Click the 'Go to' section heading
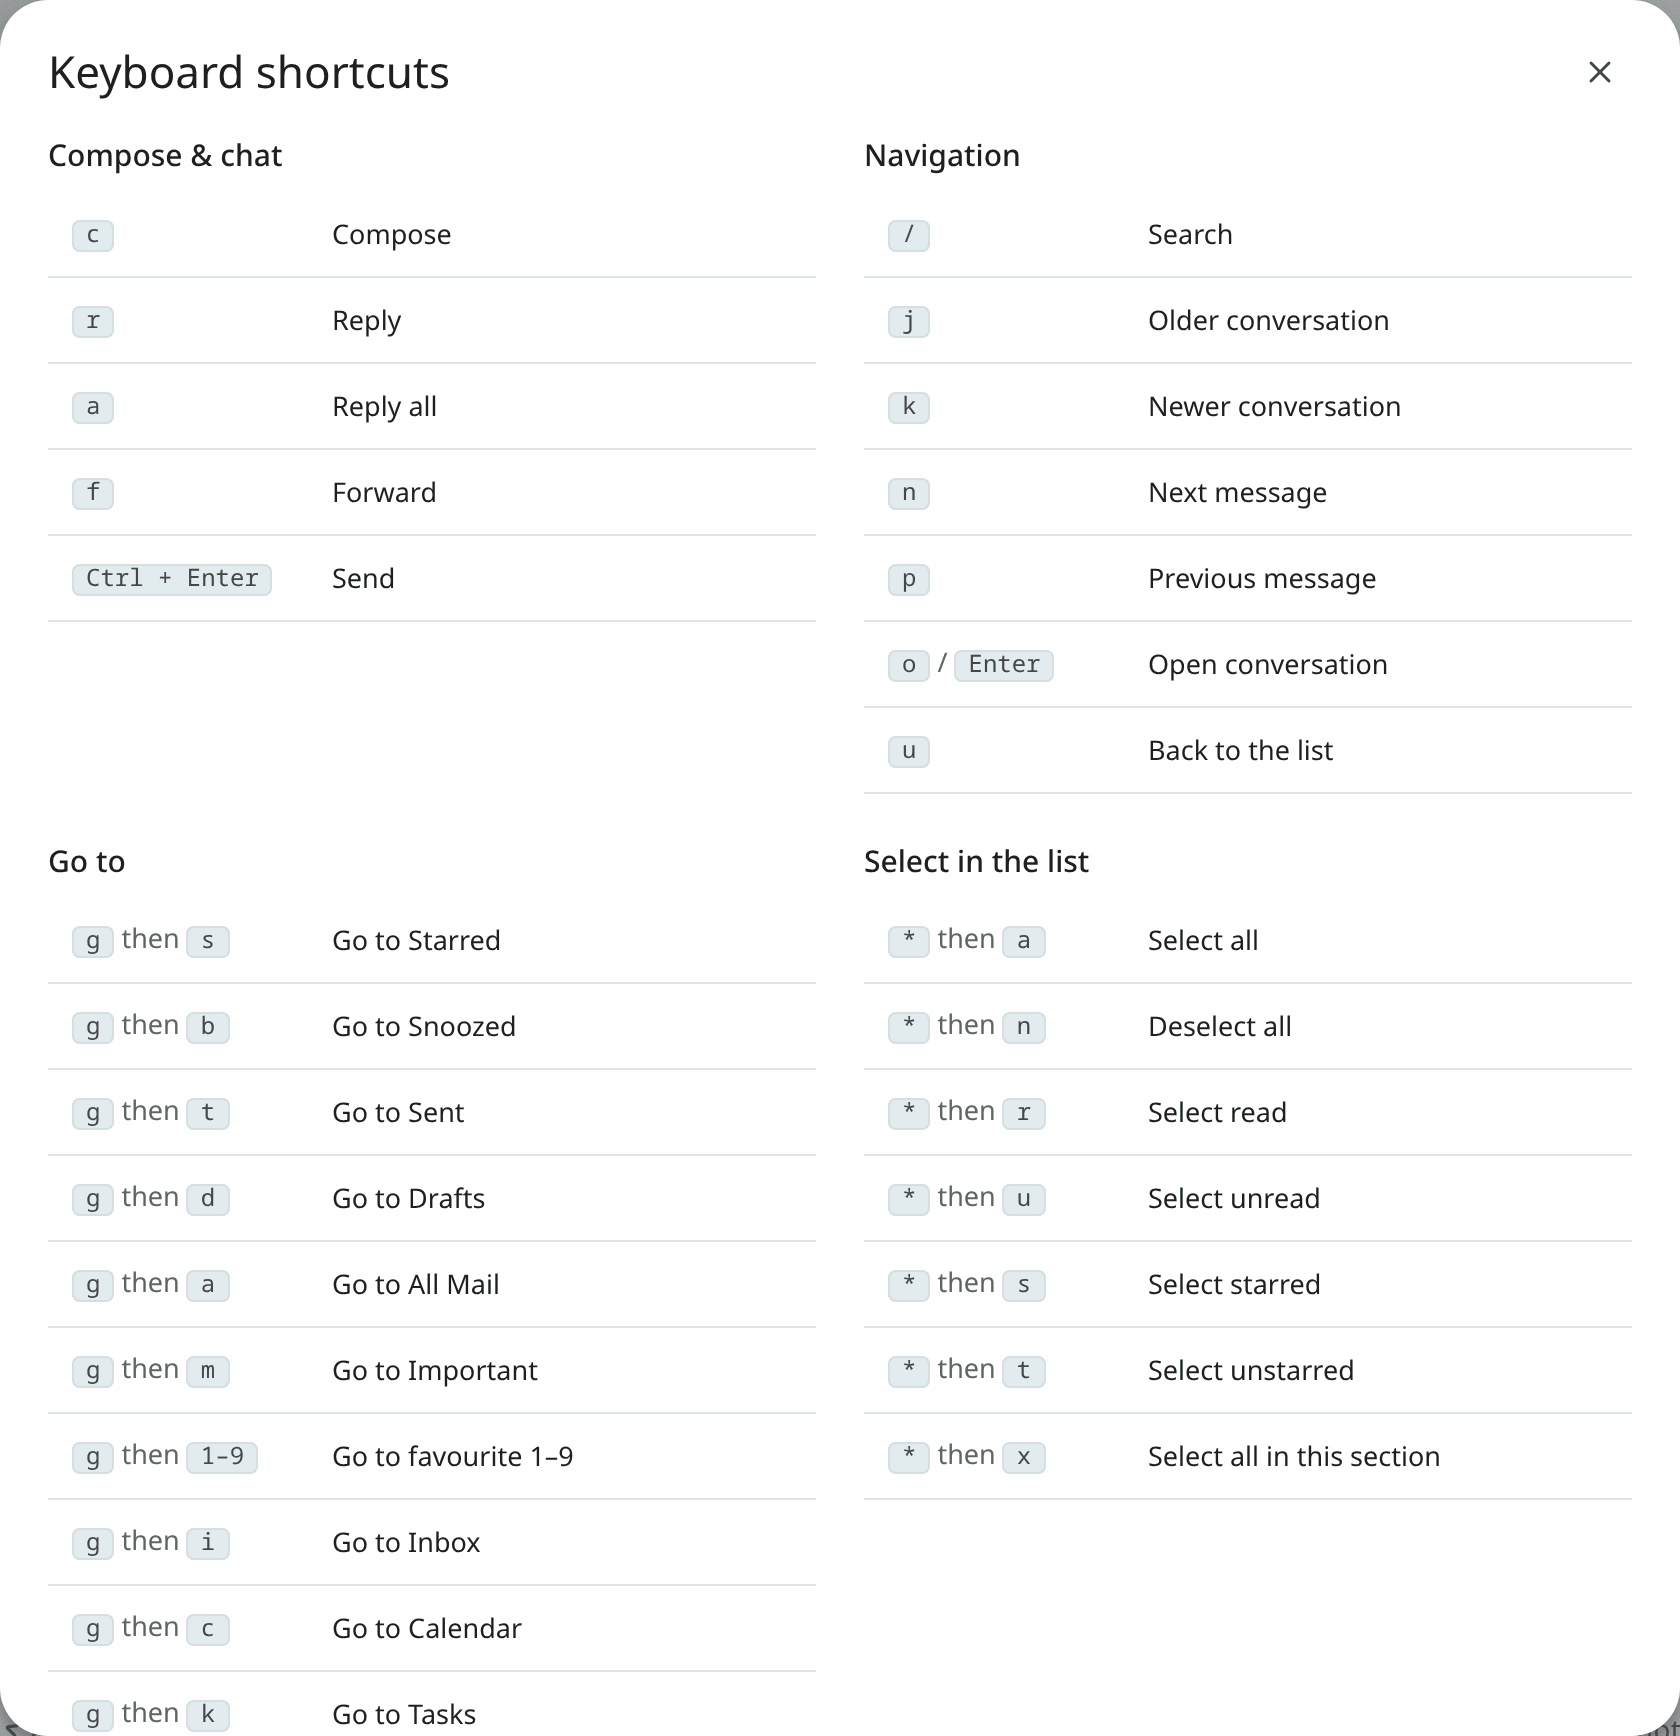1680x1736 pixels. tap(87, 862)
